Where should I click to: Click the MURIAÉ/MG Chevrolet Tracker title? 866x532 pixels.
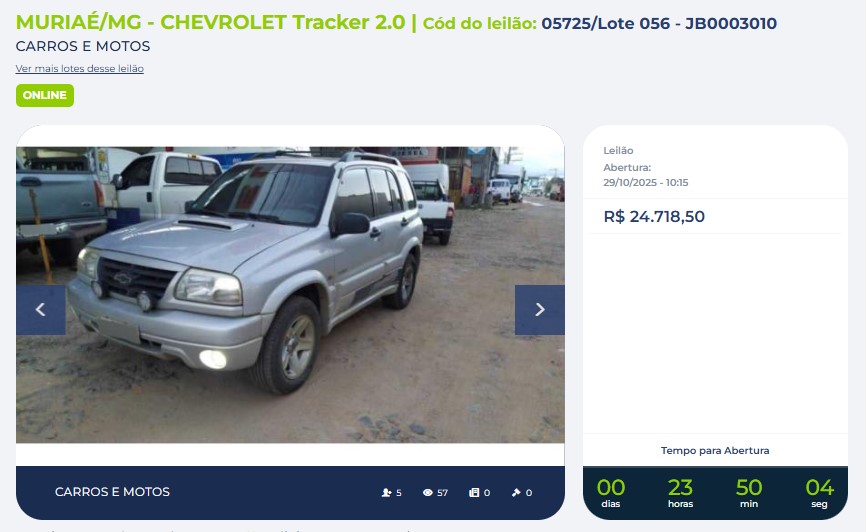coord(210,22)
